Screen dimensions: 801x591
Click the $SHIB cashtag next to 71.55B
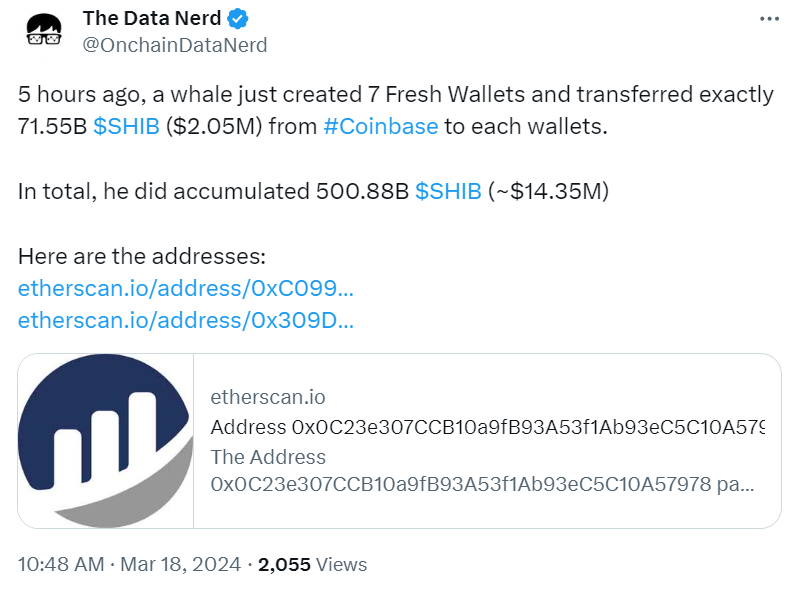tap(126, 126)
